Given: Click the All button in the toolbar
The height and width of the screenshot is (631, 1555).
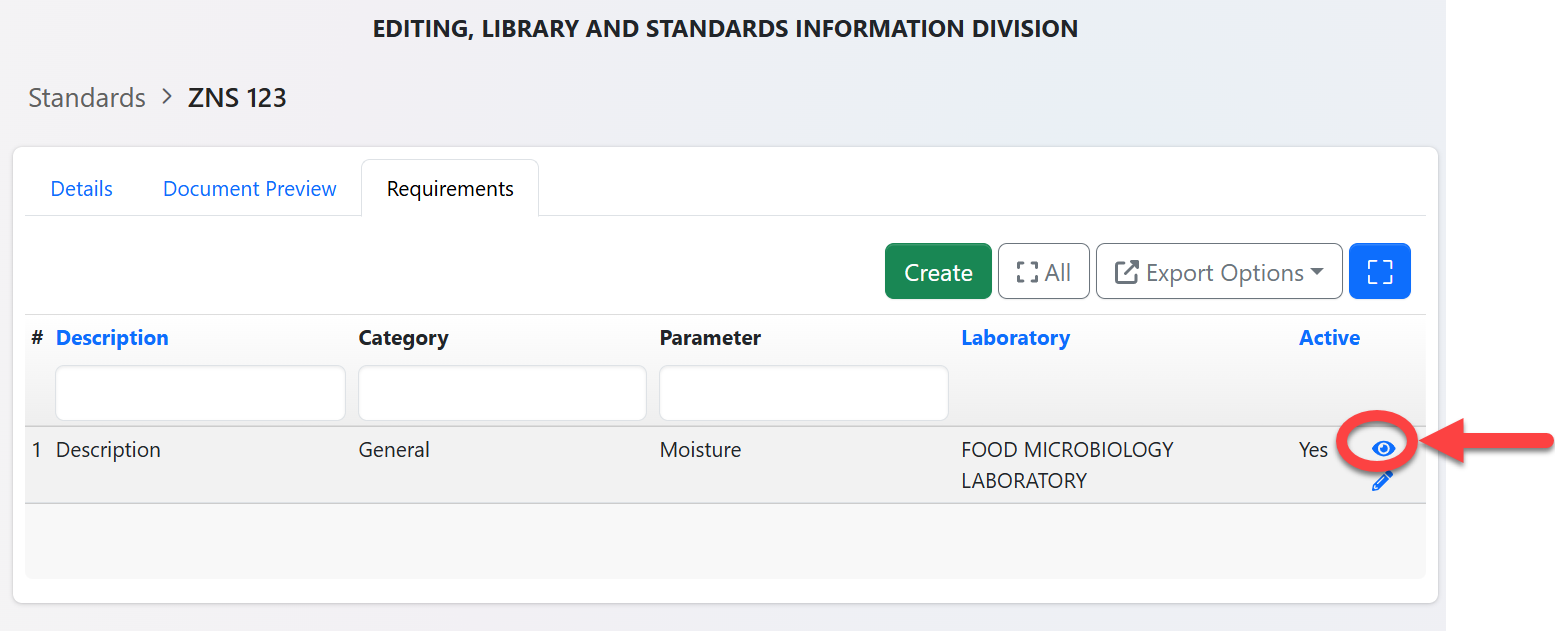Looking at the screenshot, I should tap(1043, 272).
